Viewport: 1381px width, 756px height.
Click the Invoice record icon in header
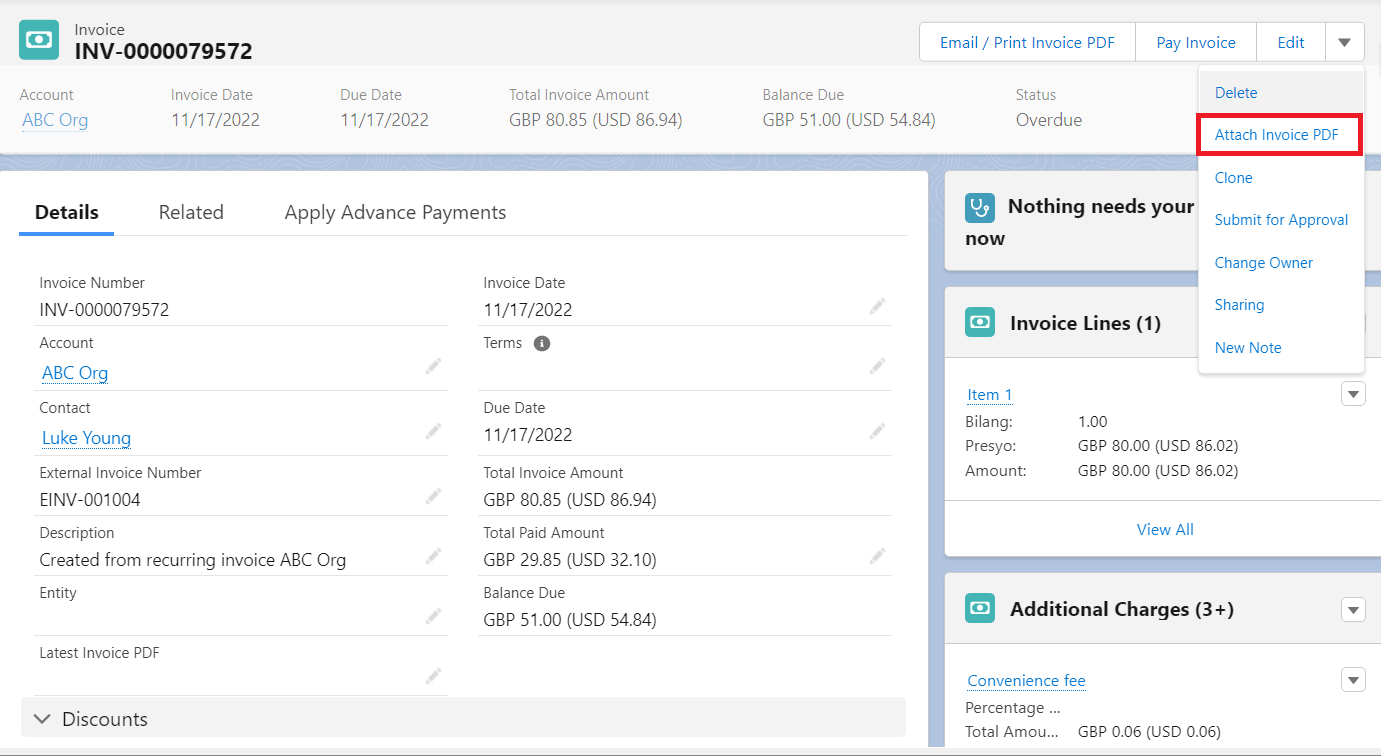(39, 40)
